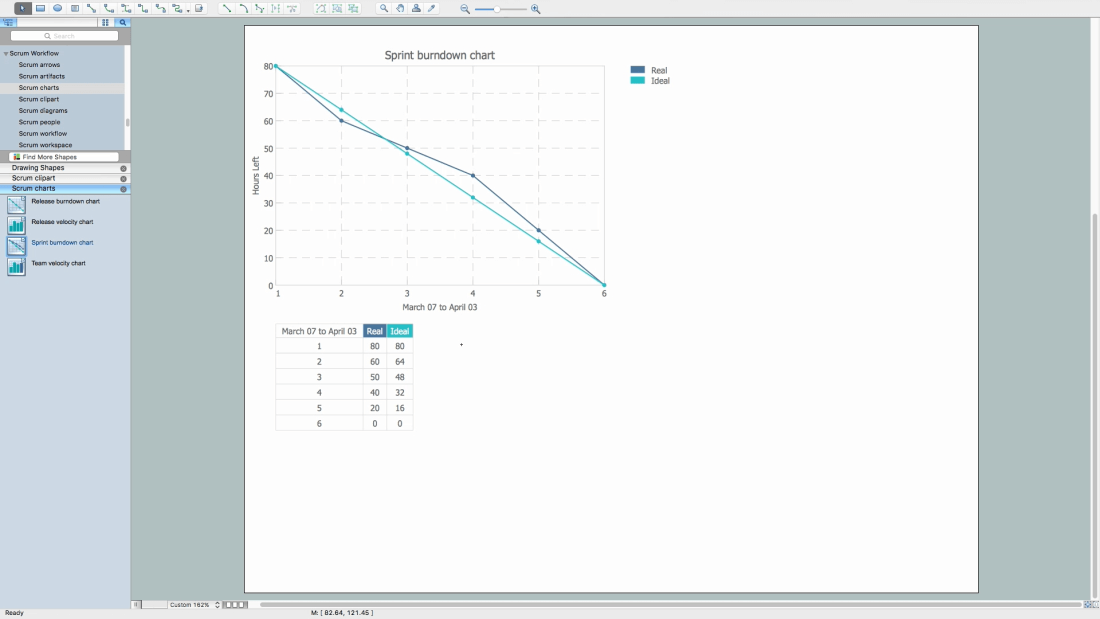
Task: Click the zoom in magnifier
Action: point(535,9)
